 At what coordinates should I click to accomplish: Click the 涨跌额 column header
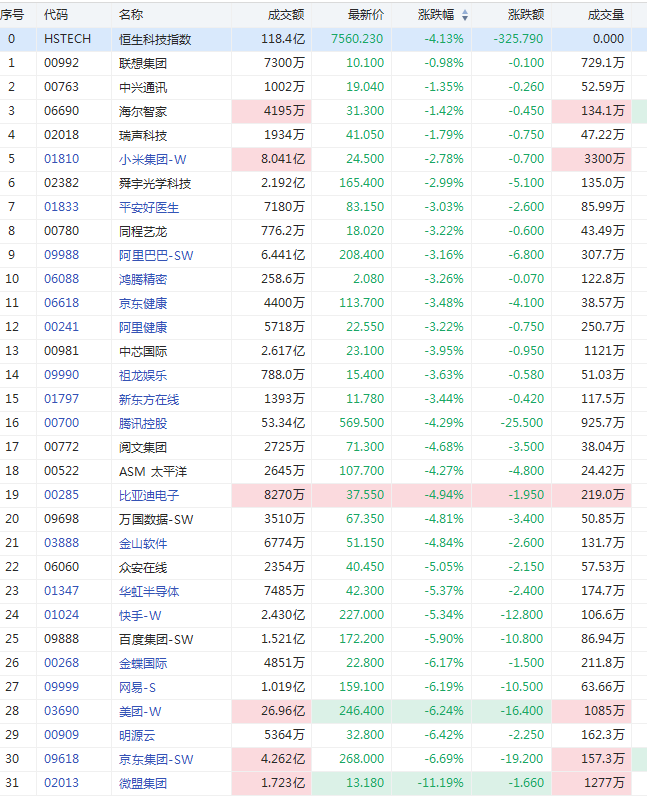[x=525, y=15]
